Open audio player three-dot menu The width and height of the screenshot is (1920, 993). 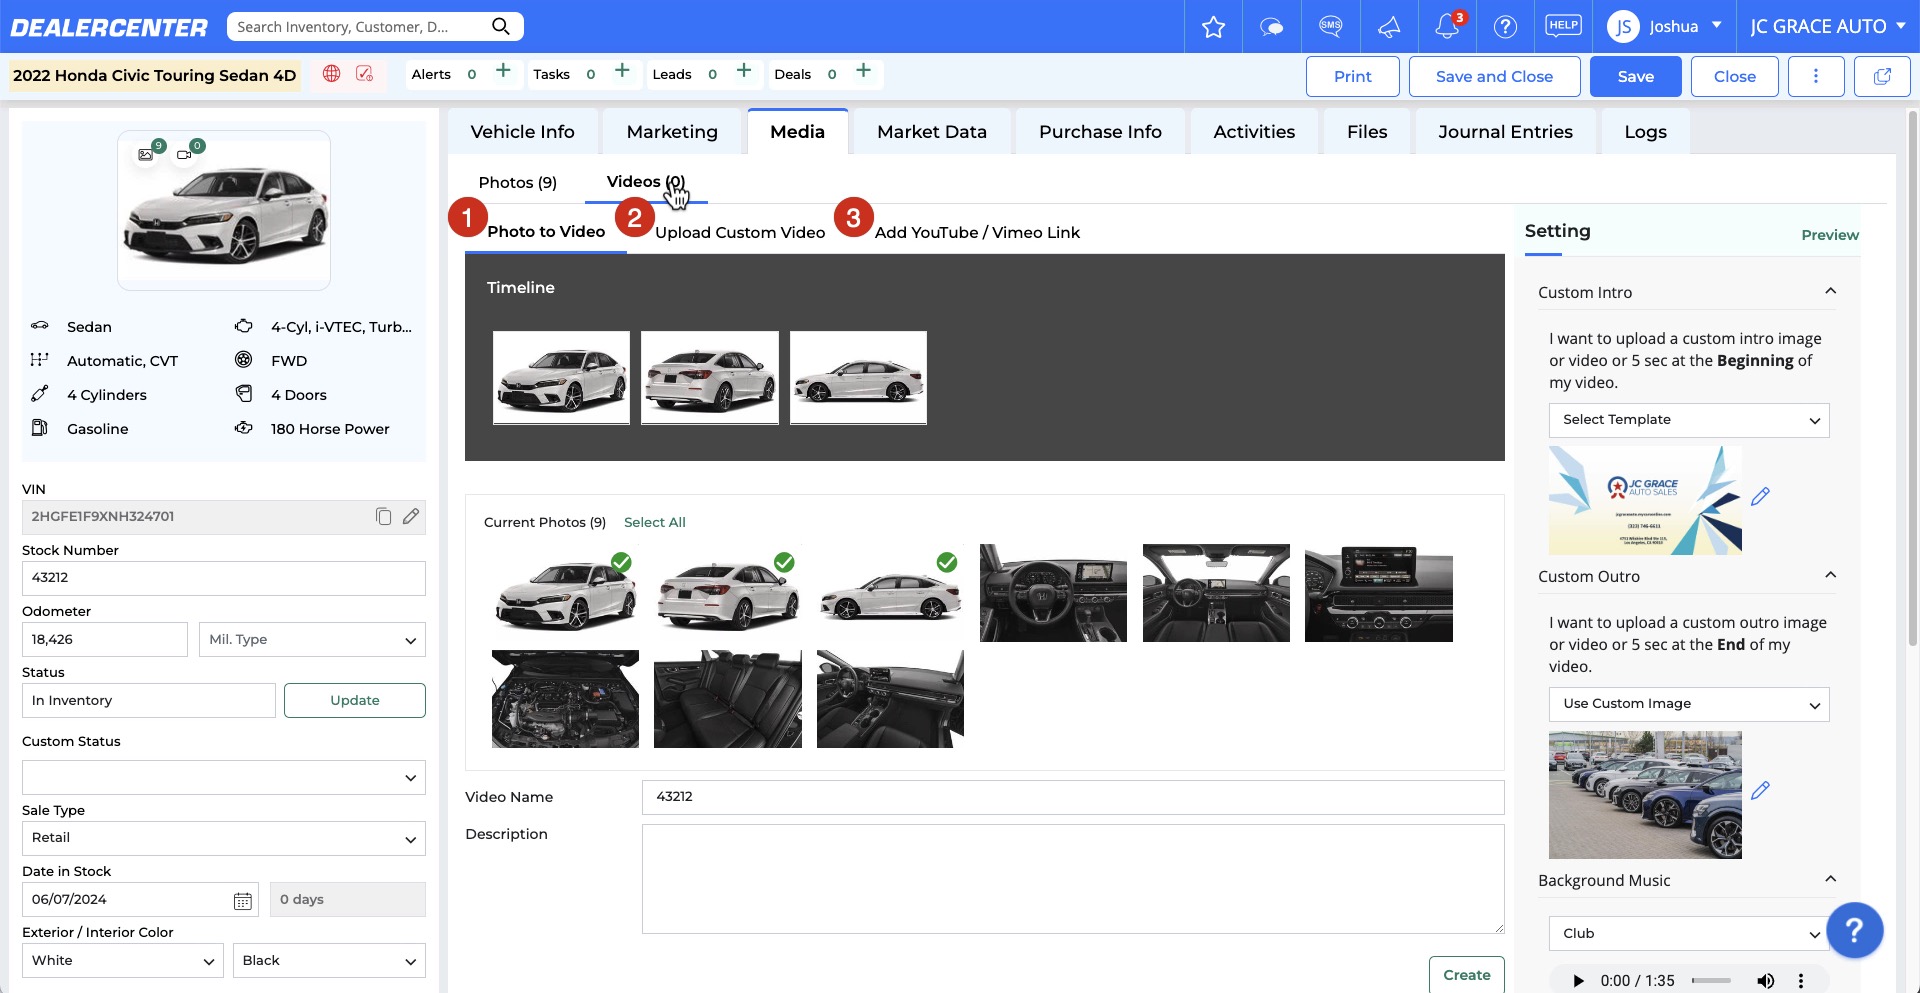1801,981
